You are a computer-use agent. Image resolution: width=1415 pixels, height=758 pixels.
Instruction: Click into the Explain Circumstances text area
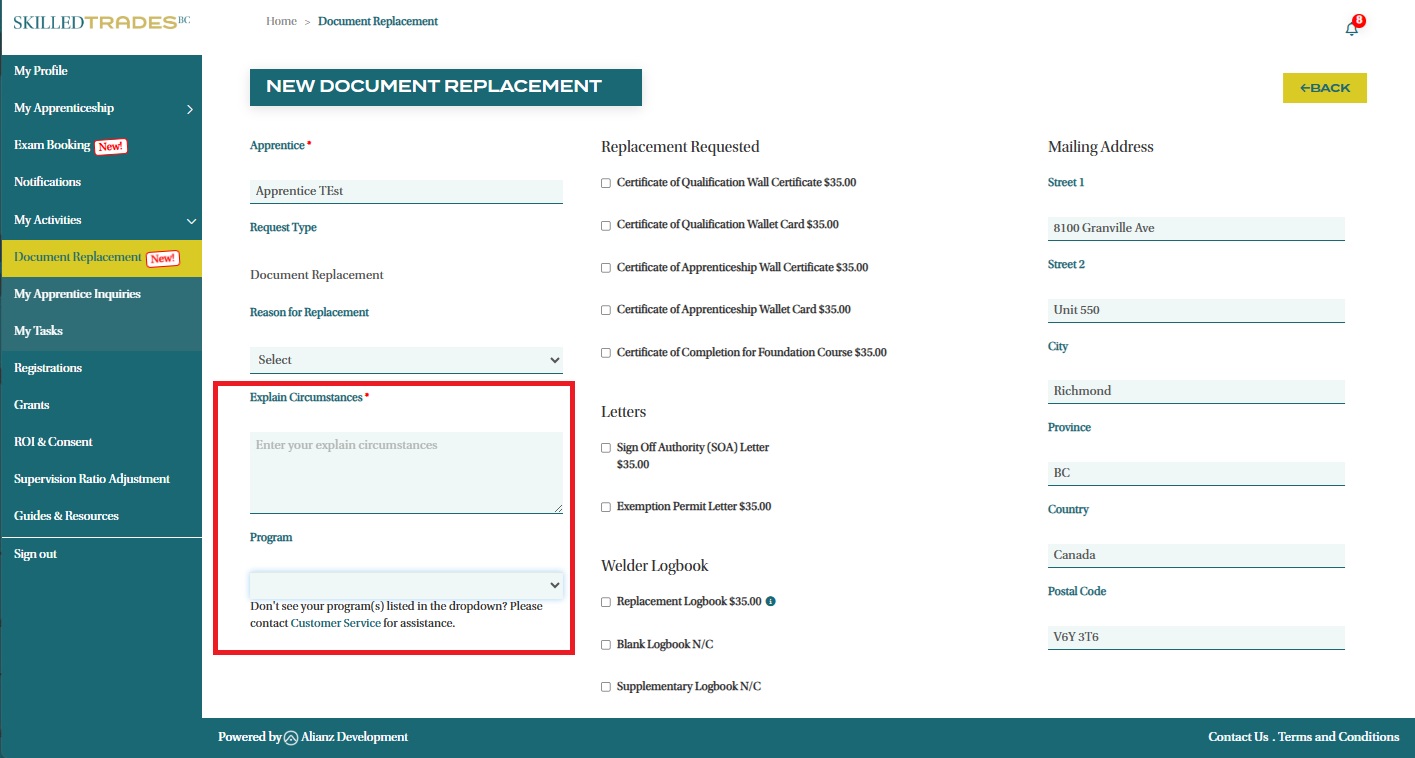tap(406, 472)
